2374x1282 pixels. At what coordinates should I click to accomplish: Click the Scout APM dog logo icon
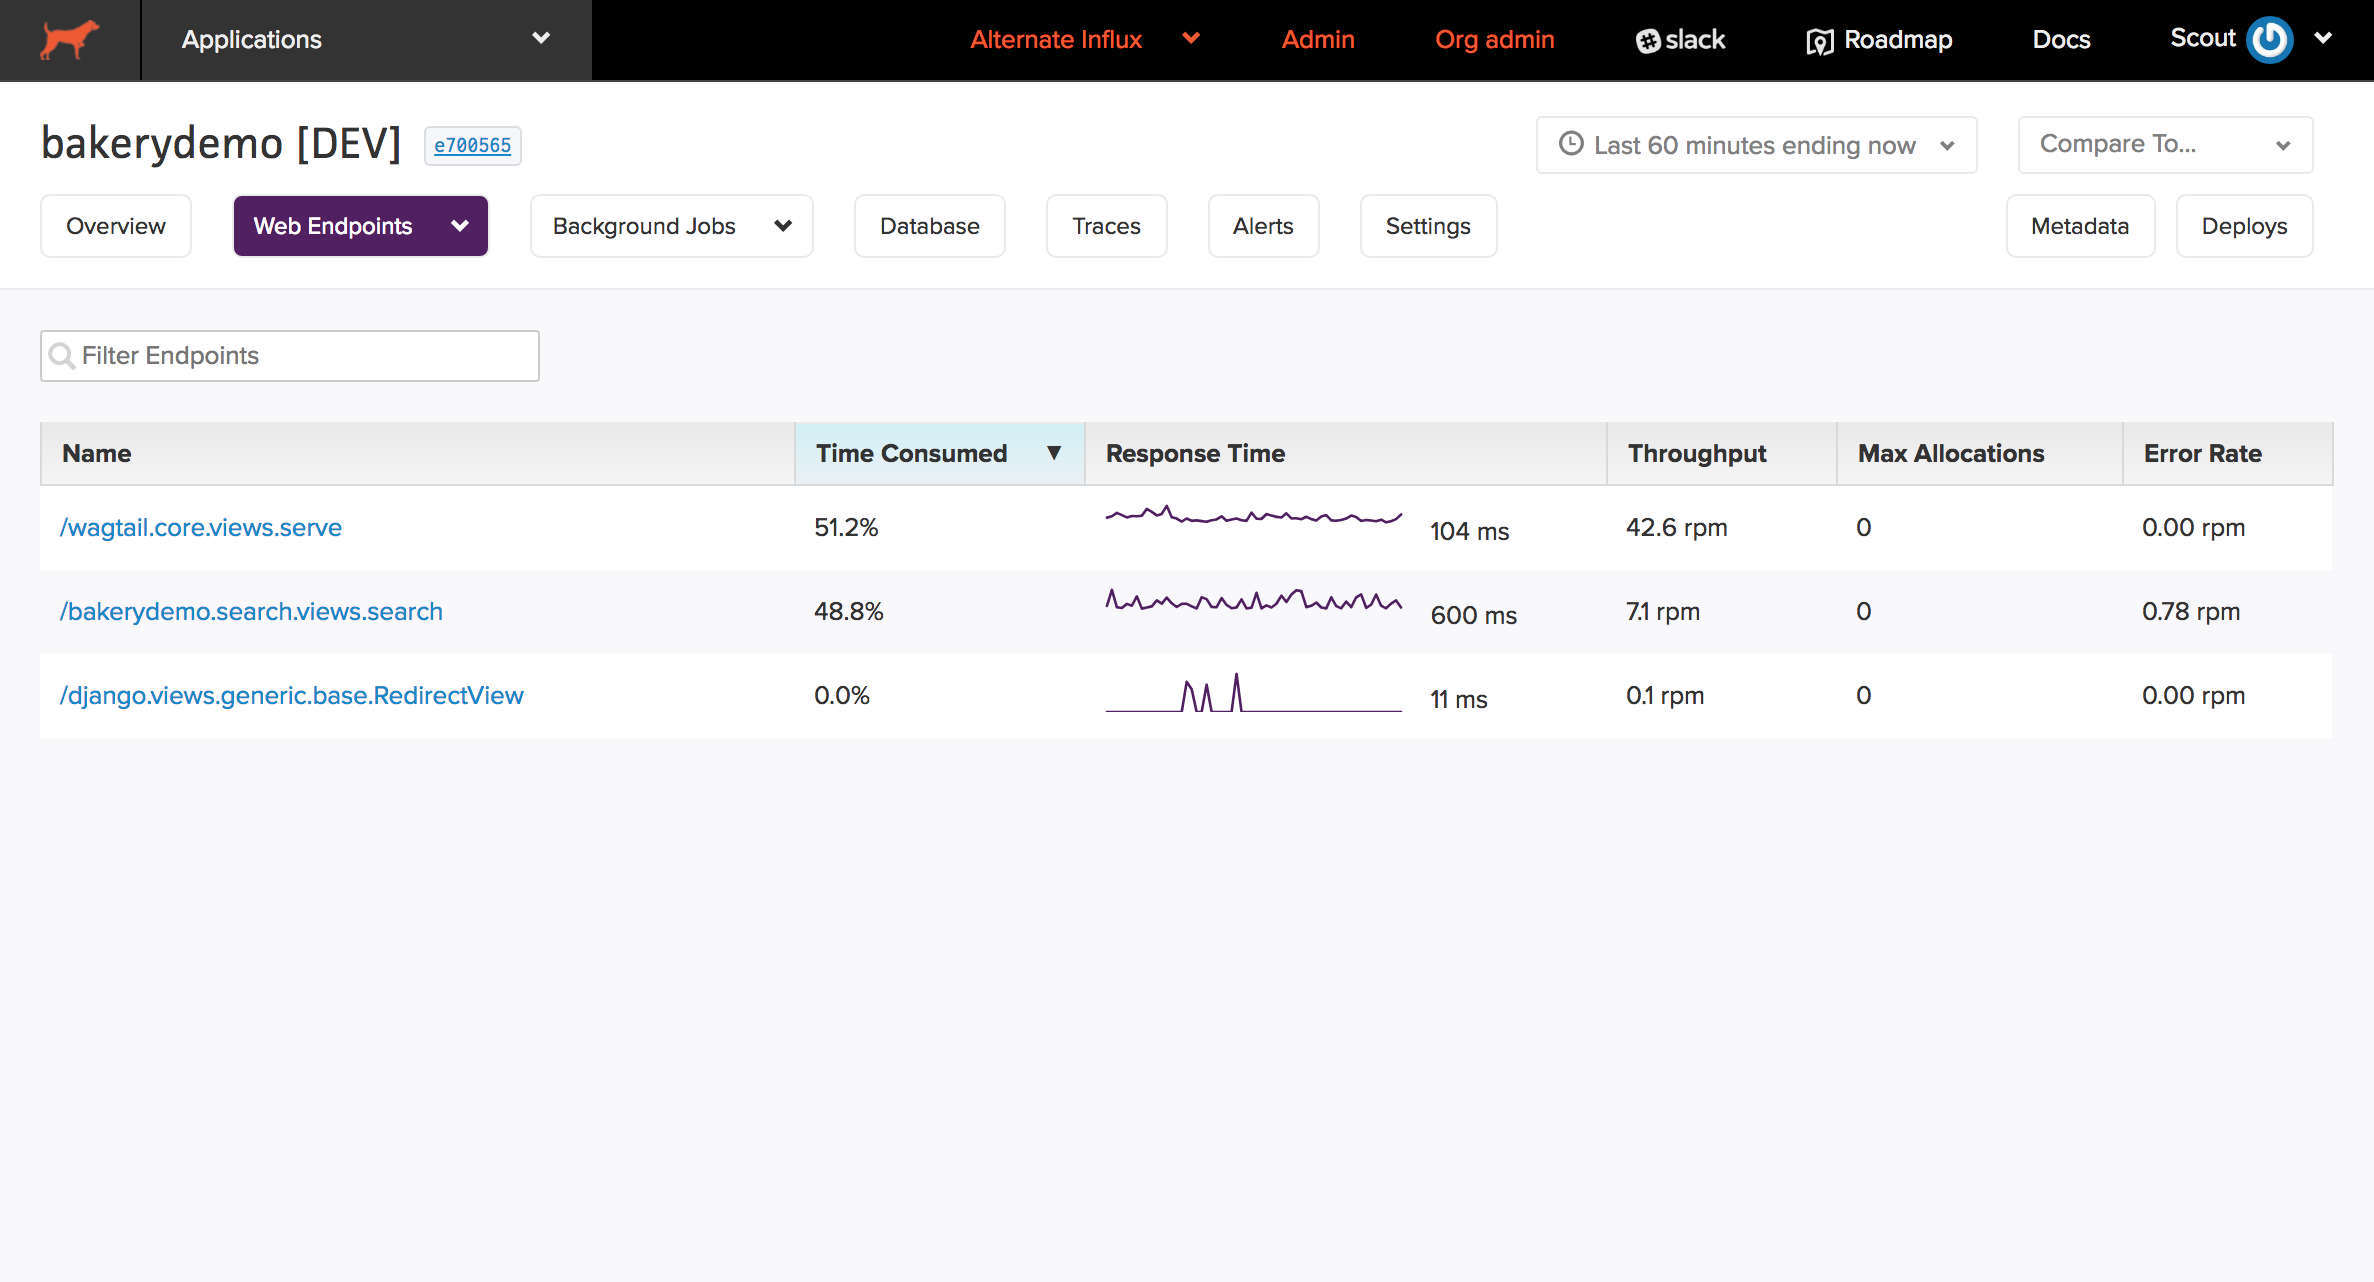69,39
